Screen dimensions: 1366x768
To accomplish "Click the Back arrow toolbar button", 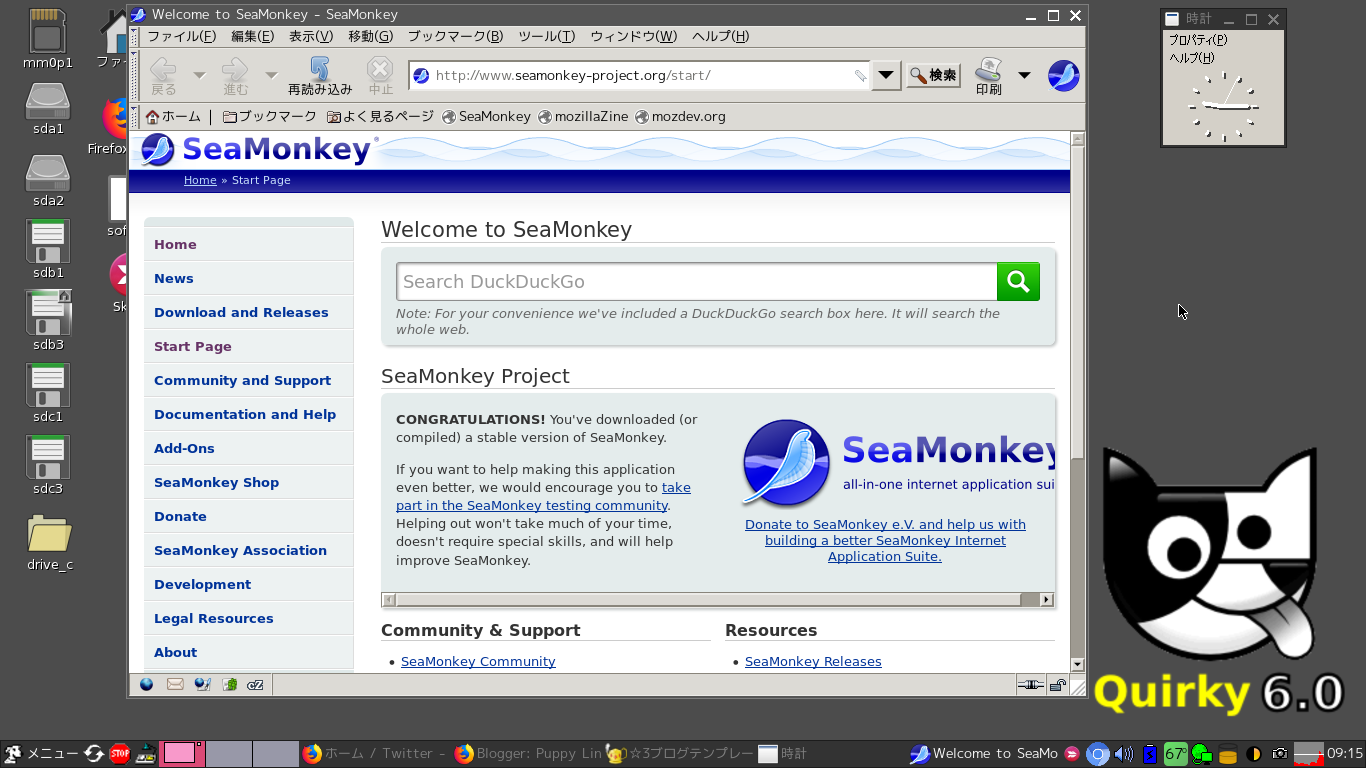I will (164, 75).
